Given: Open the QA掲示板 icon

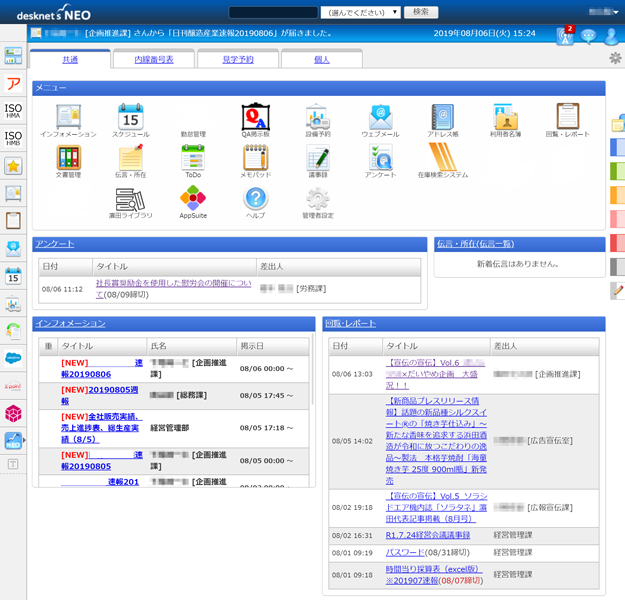Looking at the screenshot, I should (255, 116).
